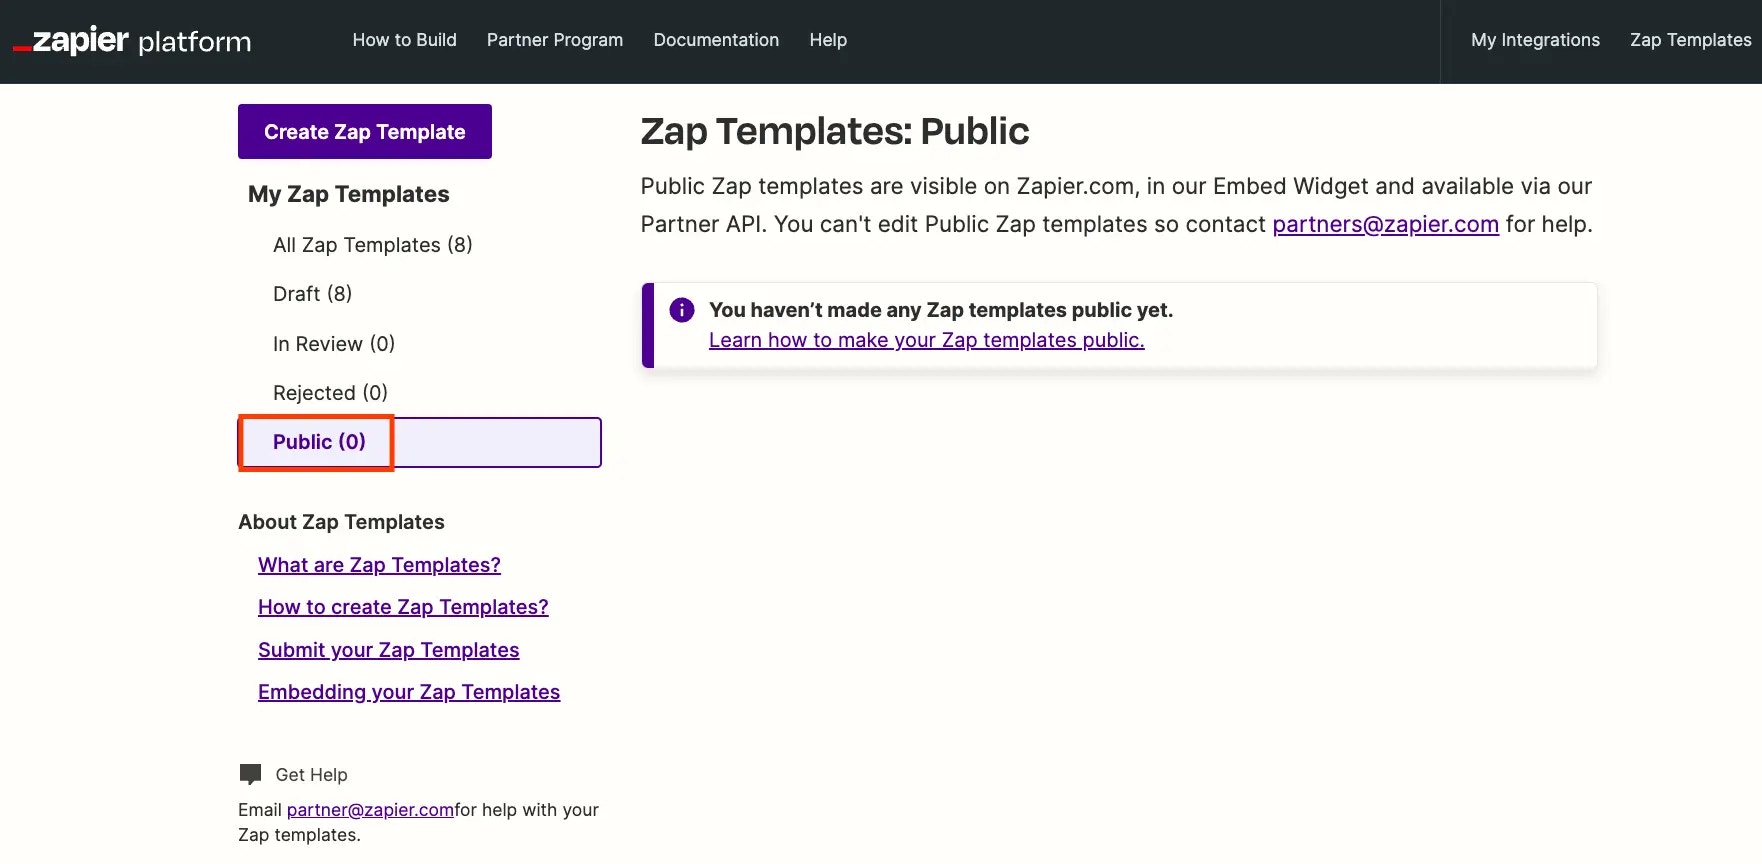Click the Zapier platform logo
Screen dimensions: 1762x864
(132, 41)
